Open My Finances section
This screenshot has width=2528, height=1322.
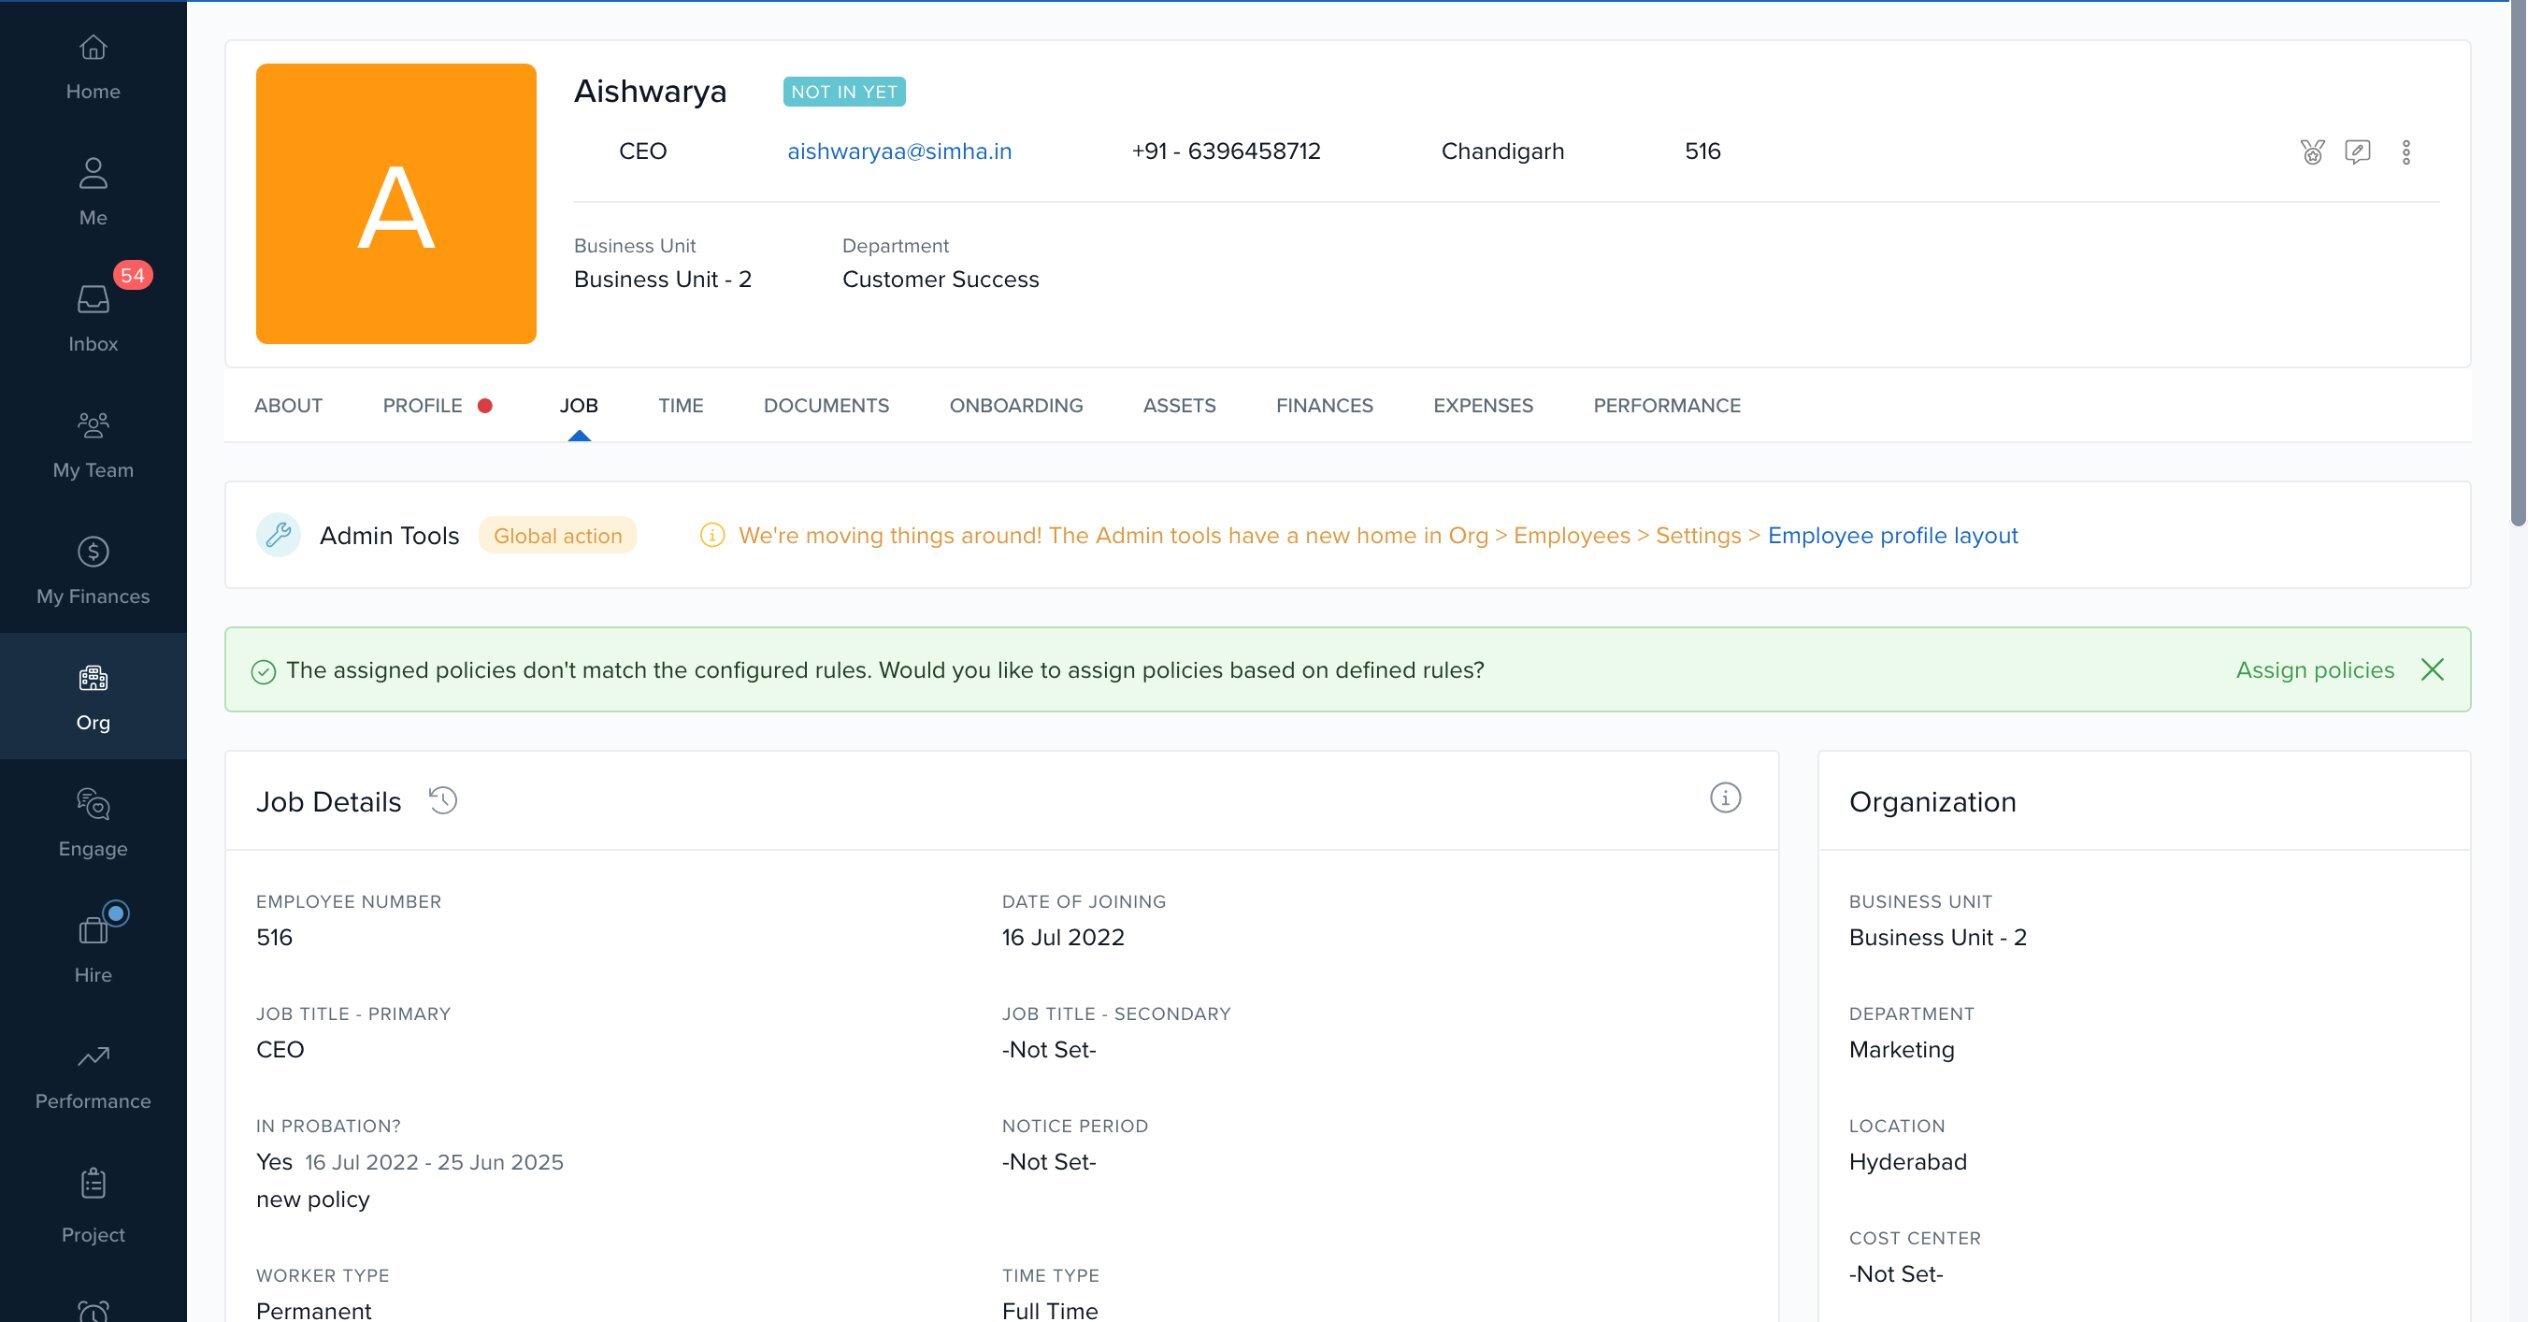pos(93,570)
